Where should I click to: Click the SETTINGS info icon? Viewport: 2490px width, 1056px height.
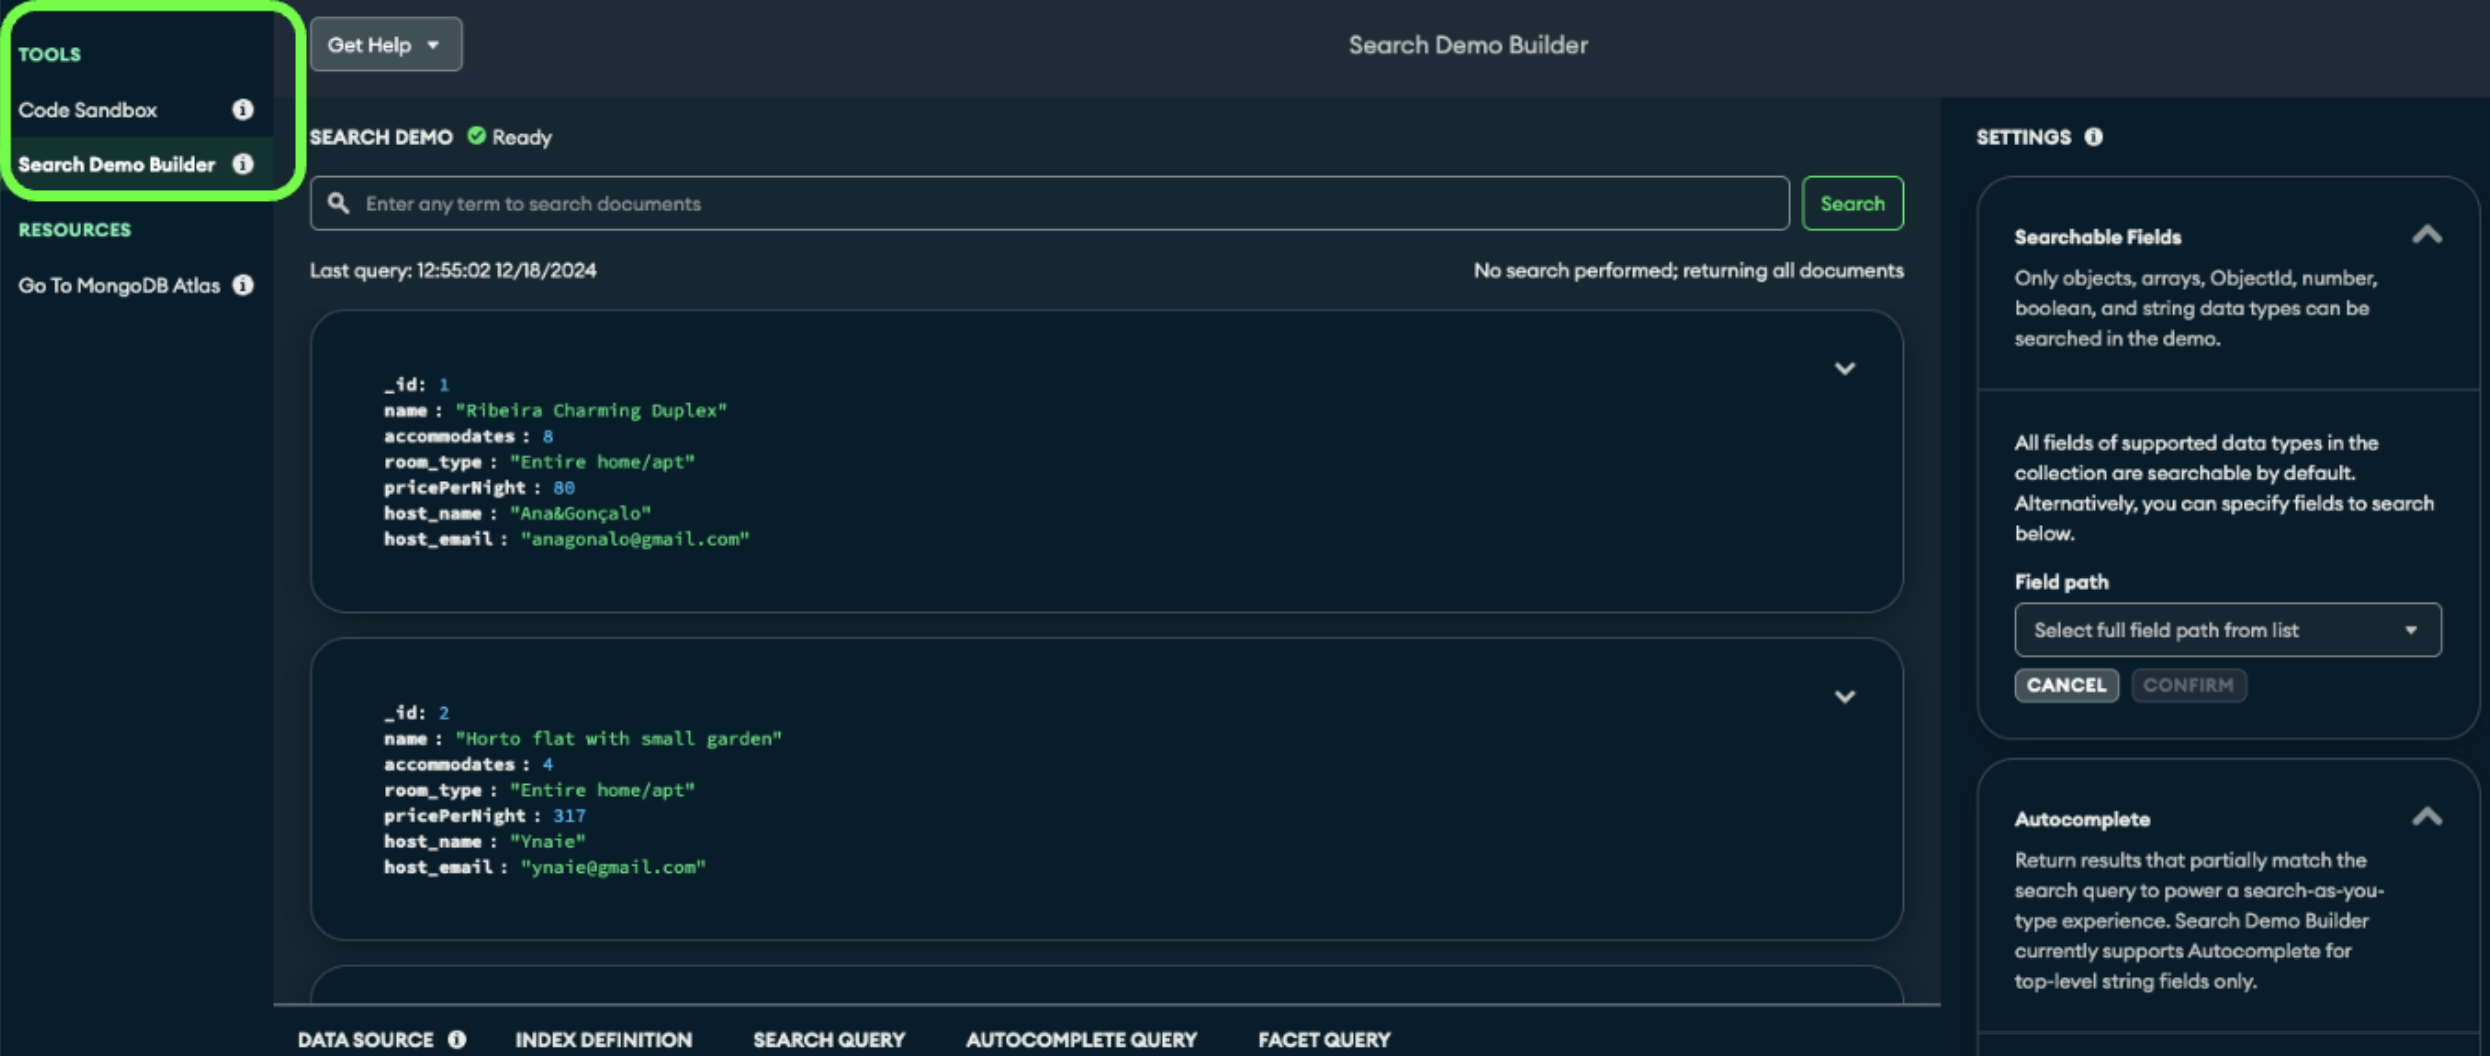(2094, 137)
